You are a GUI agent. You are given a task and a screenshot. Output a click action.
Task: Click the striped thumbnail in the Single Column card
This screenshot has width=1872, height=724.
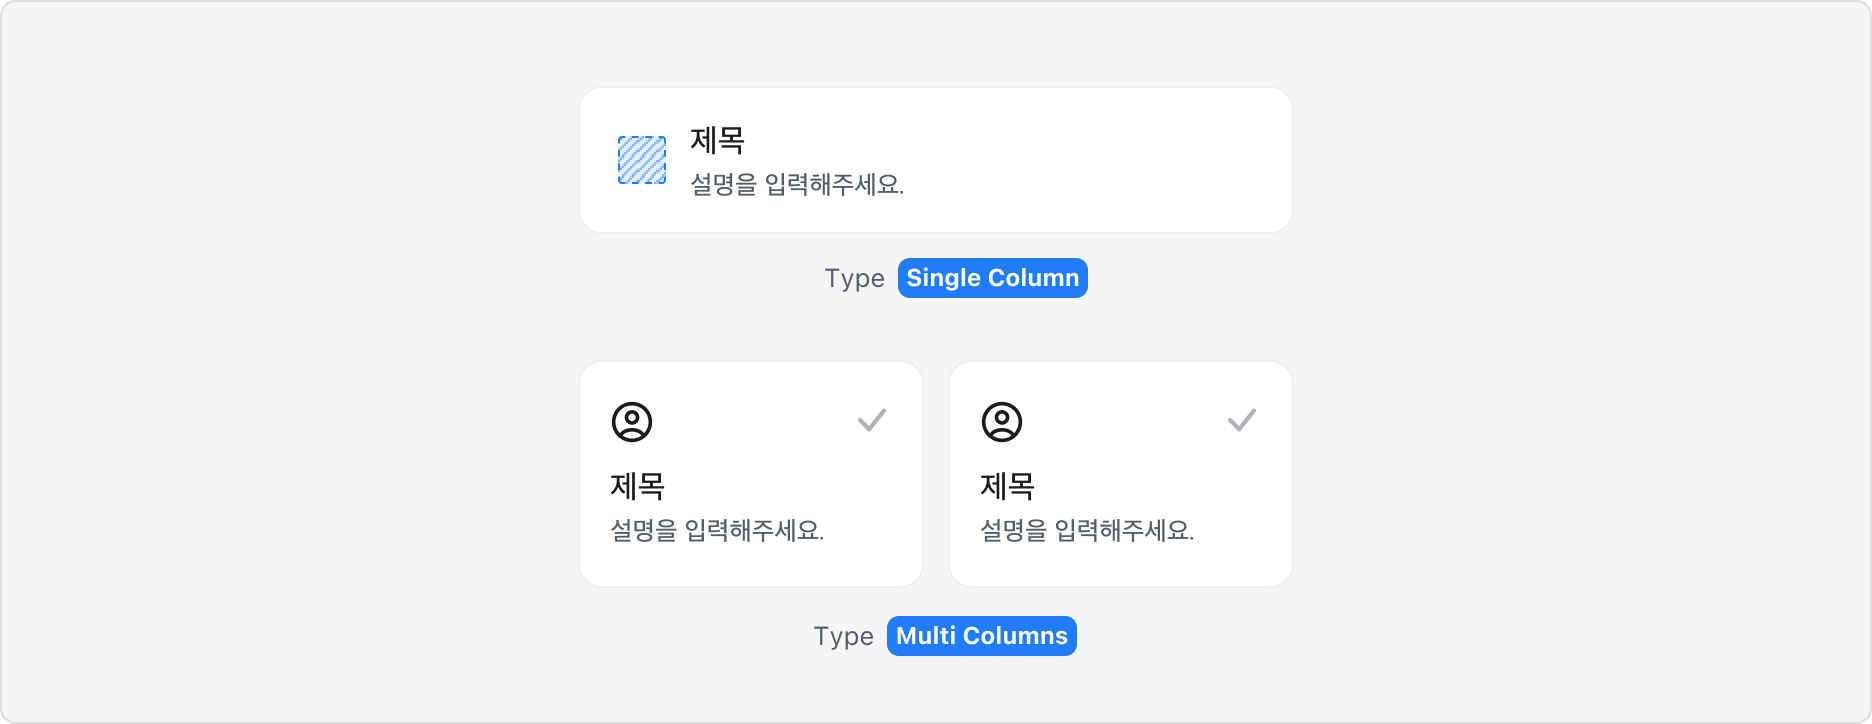643,158
